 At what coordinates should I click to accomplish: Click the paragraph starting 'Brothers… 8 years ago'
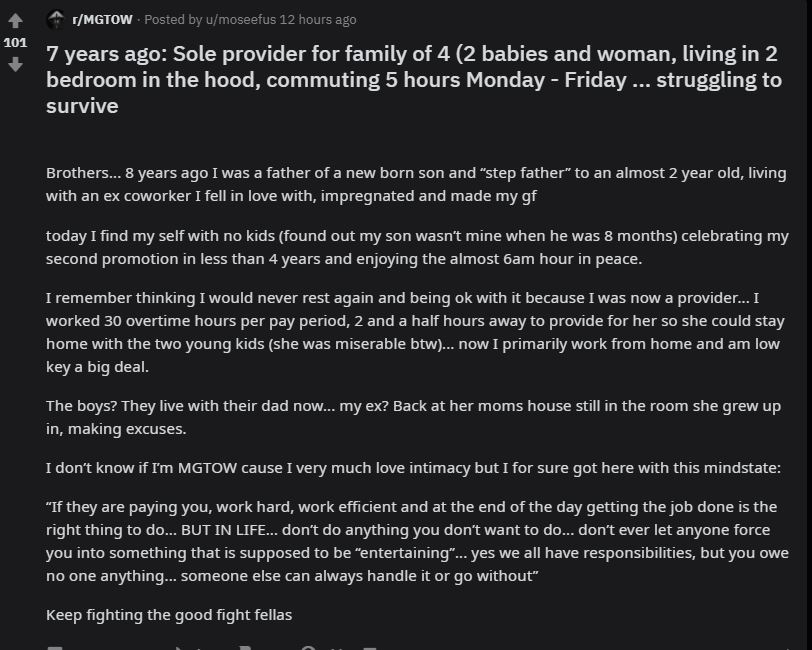click(416, 184)
